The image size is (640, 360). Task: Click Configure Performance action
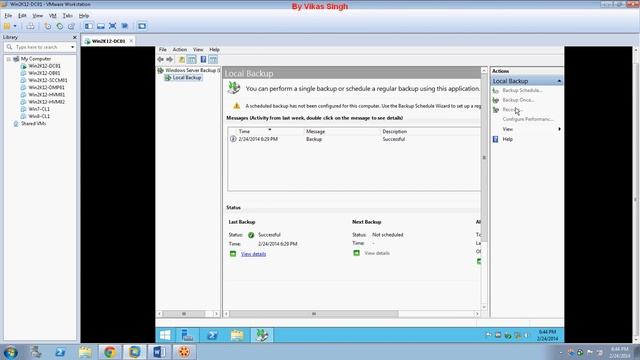[x=527, y=119]
